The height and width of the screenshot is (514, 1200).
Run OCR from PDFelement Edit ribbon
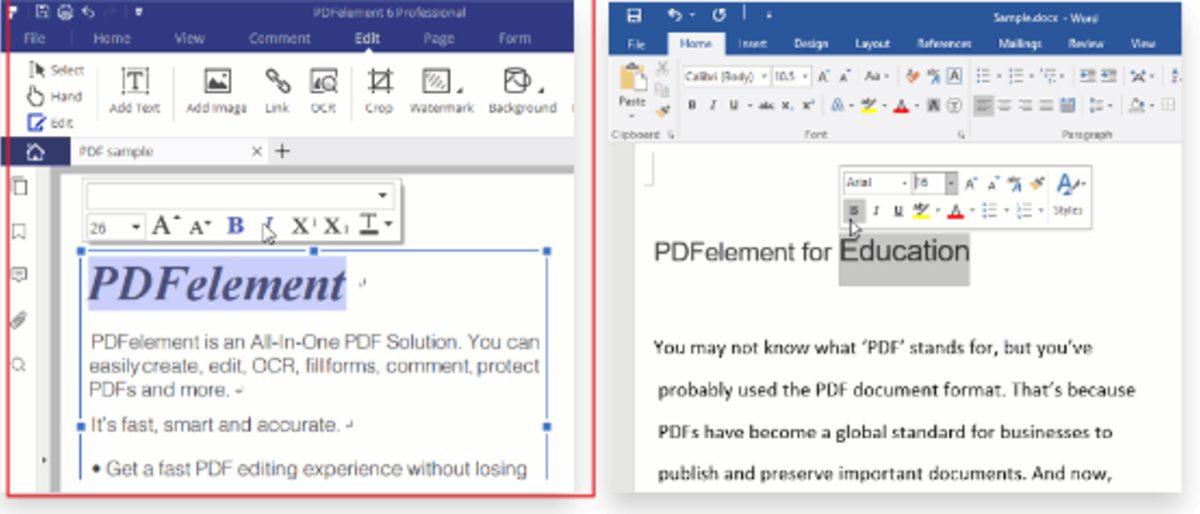323,90
